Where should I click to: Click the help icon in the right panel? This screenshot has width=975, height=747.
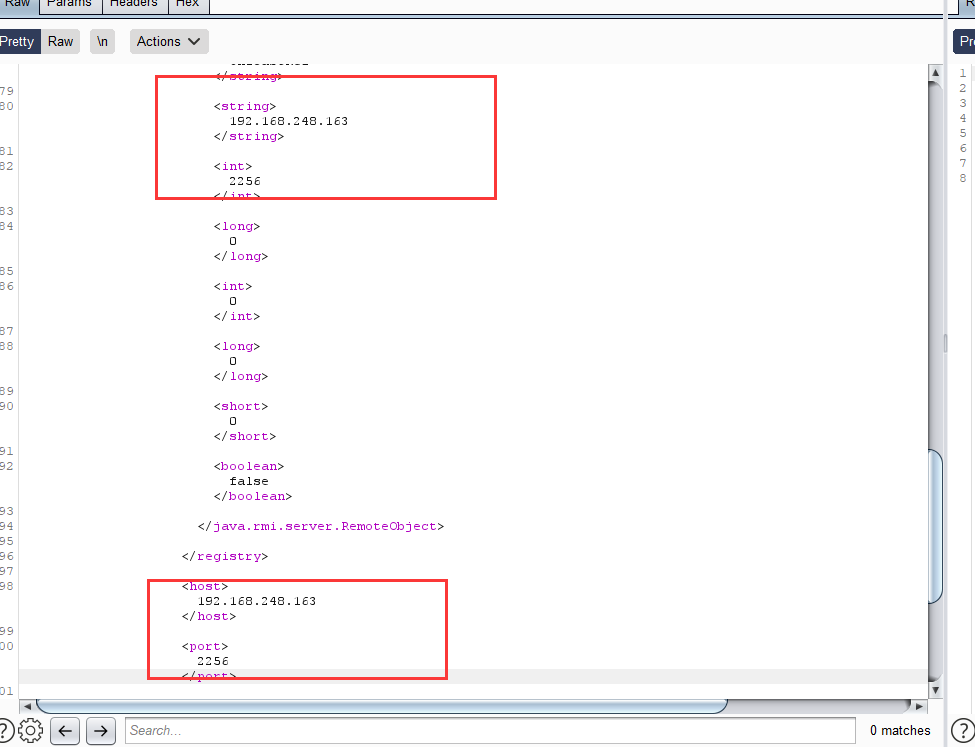(963, 730)
